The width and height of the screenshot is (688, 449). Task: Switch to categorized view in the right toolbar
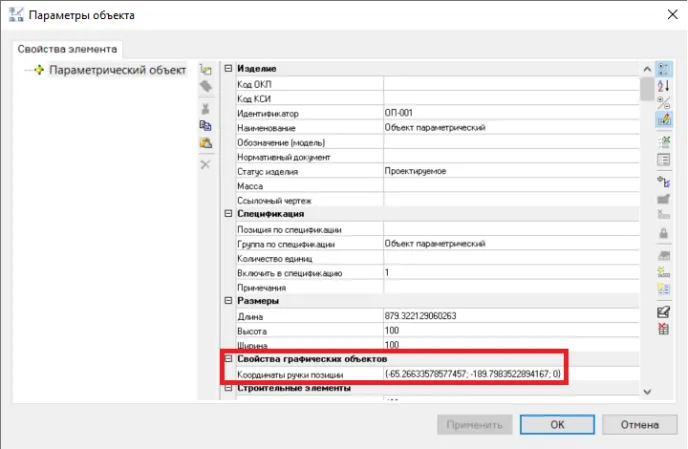663,69
